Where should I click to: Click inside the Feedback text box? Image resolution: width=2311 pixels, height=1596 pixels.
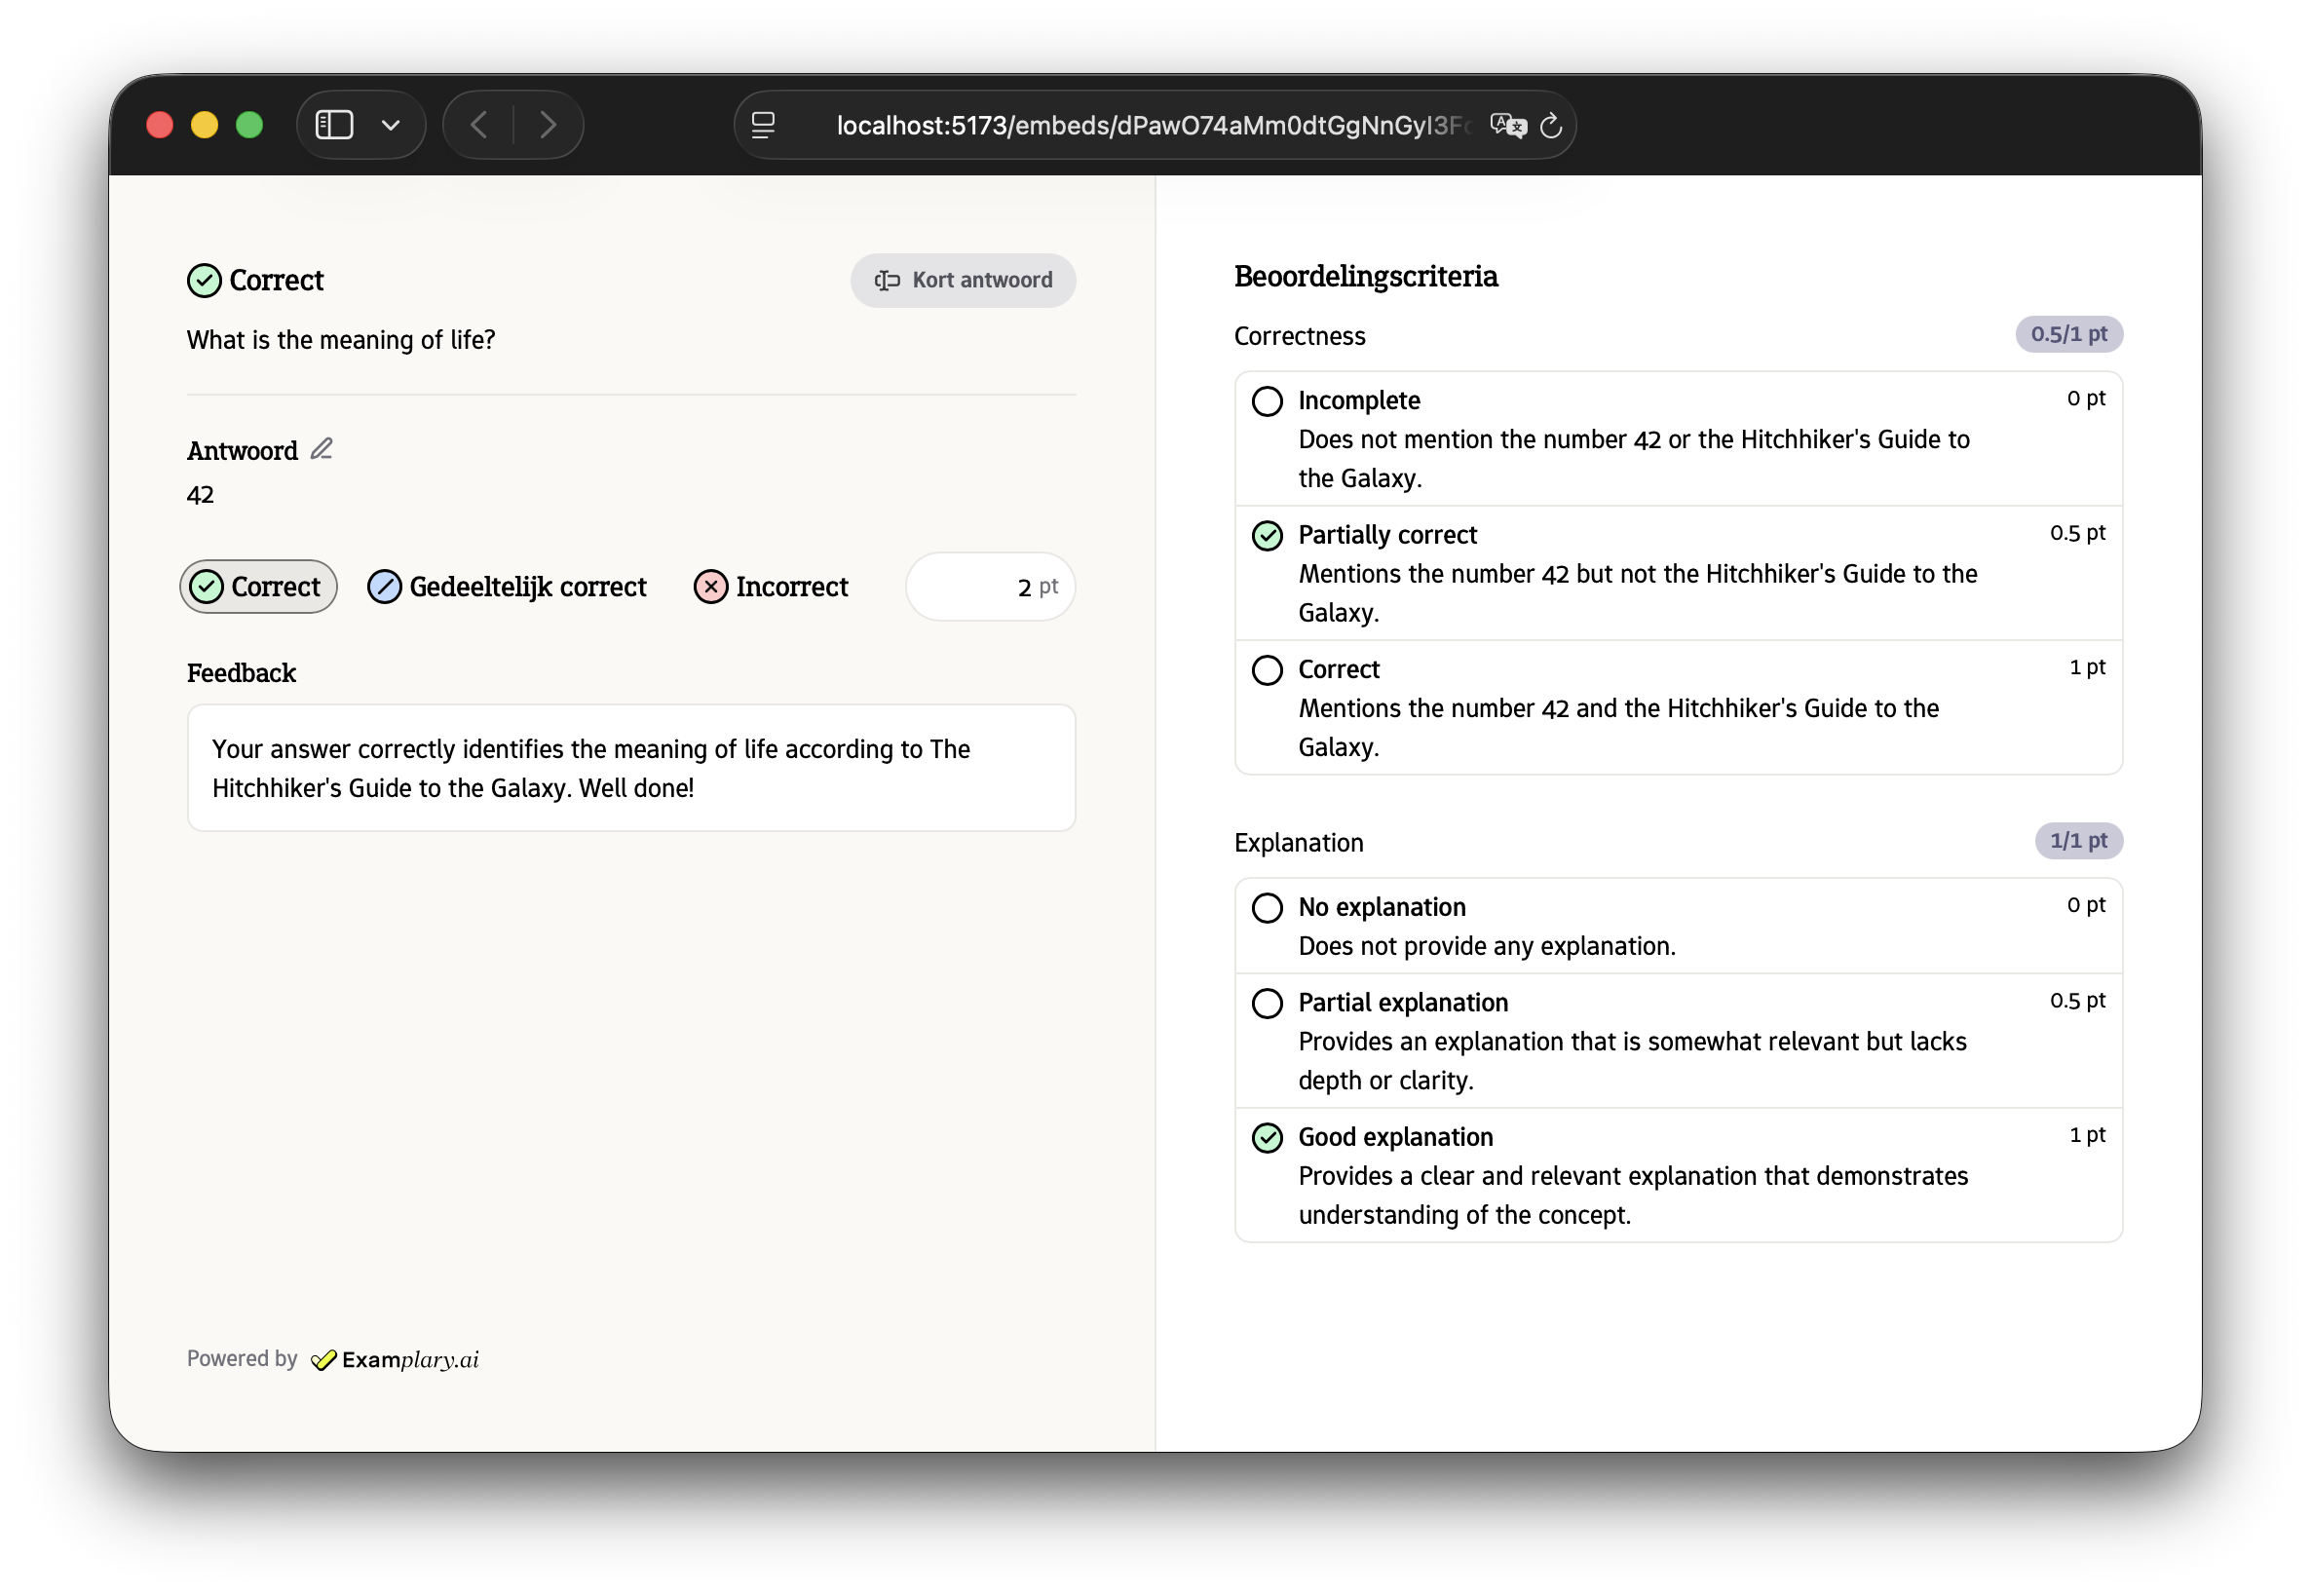(x=631, y=768)
